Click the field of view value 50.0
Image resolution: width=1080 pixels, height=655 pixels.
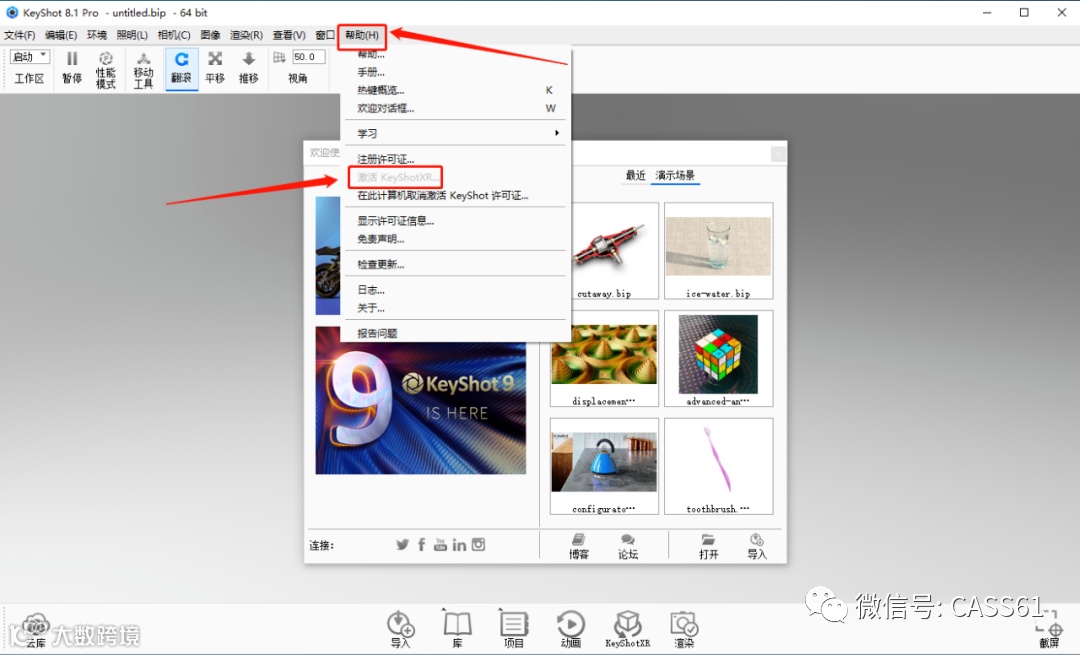pyautogui.click(x=308, y=57)
